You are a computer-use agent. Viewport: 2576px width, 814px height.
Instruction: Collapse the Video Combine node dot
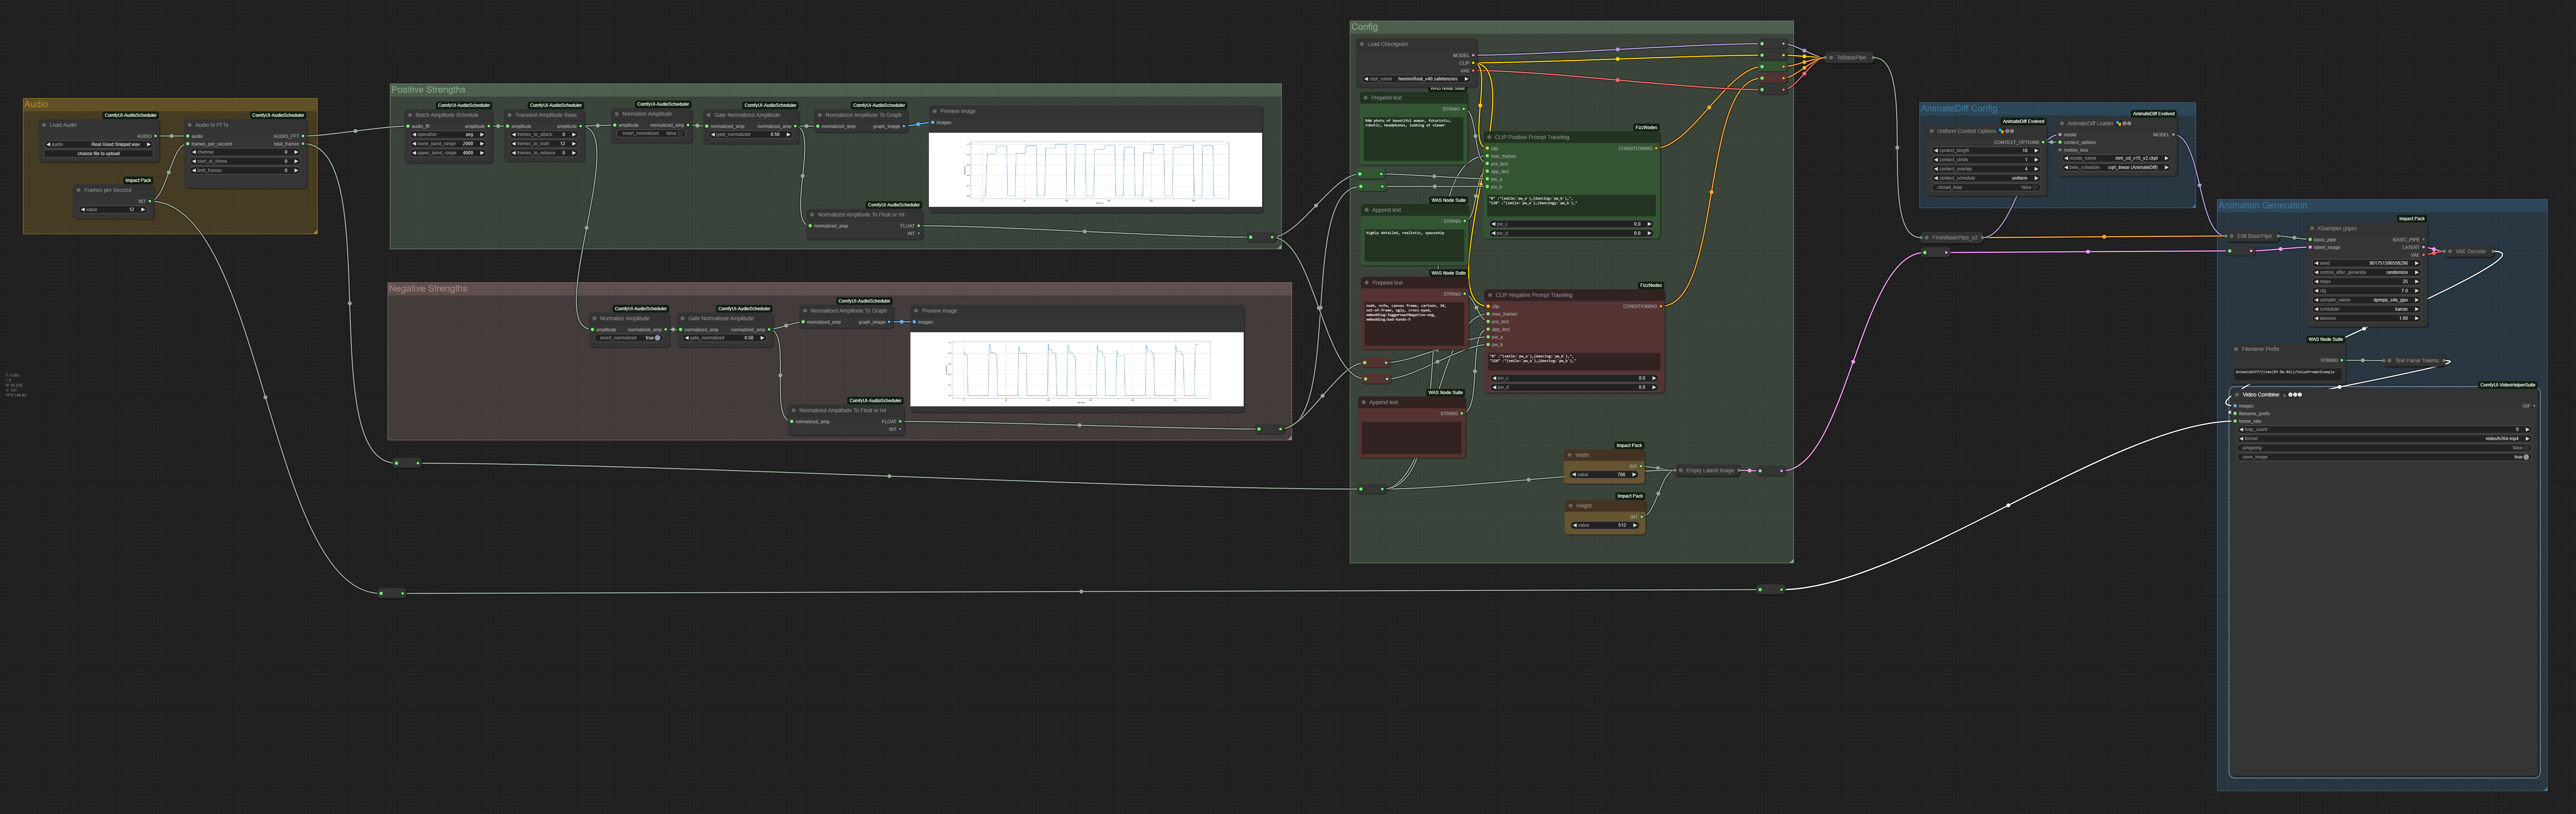2237,395
